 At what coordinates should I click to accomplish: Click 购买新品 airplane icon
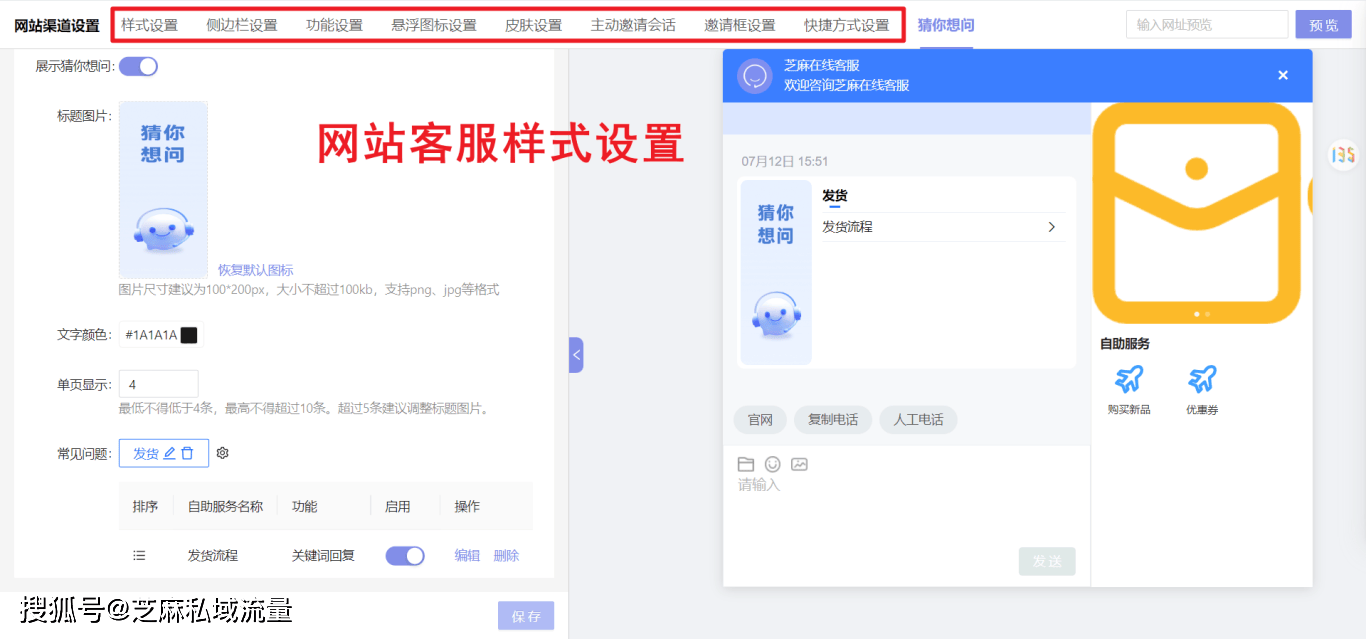click(1129, 379)
